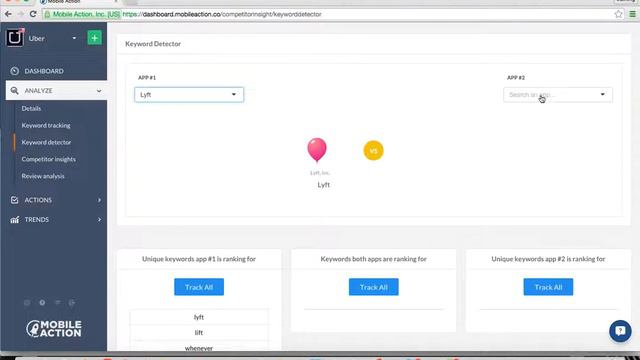Click the Dashboard clock icon
Viewport: 640px width, 360px height.
tap(15, 71)
